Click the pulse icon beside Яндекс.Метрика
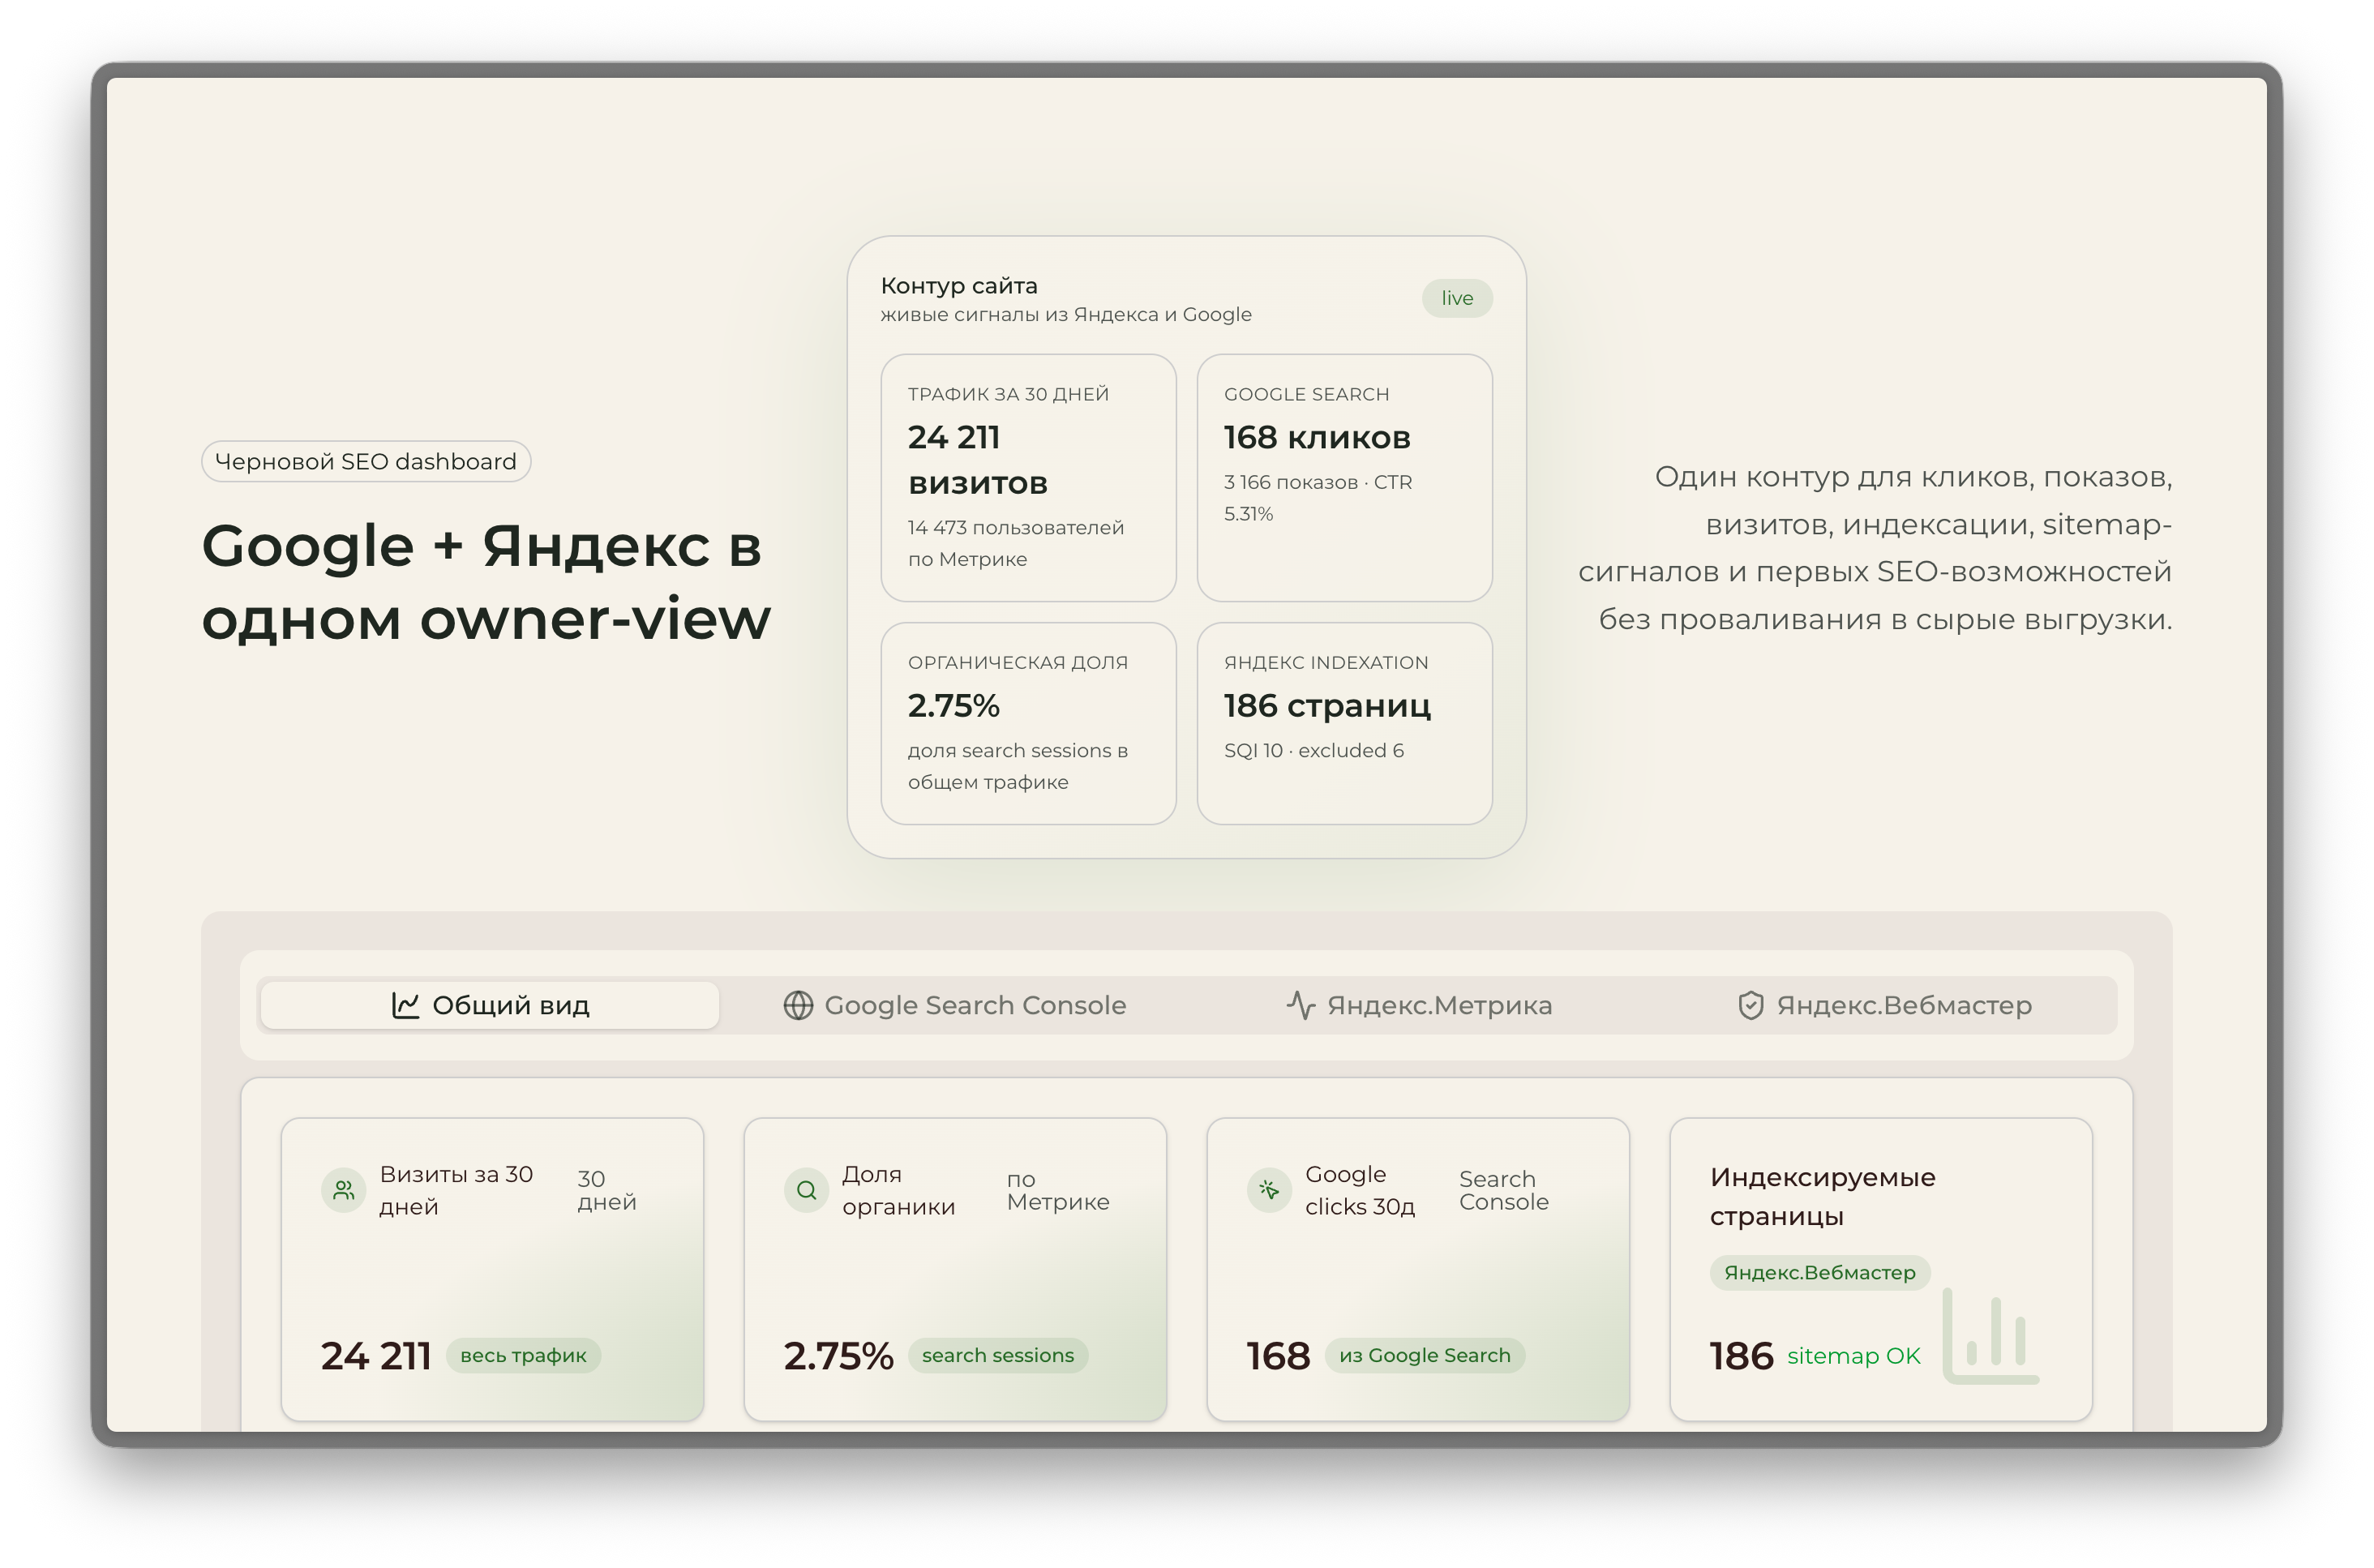This screenshot has height=1568, width=2374. (x=1300, y=1005)
